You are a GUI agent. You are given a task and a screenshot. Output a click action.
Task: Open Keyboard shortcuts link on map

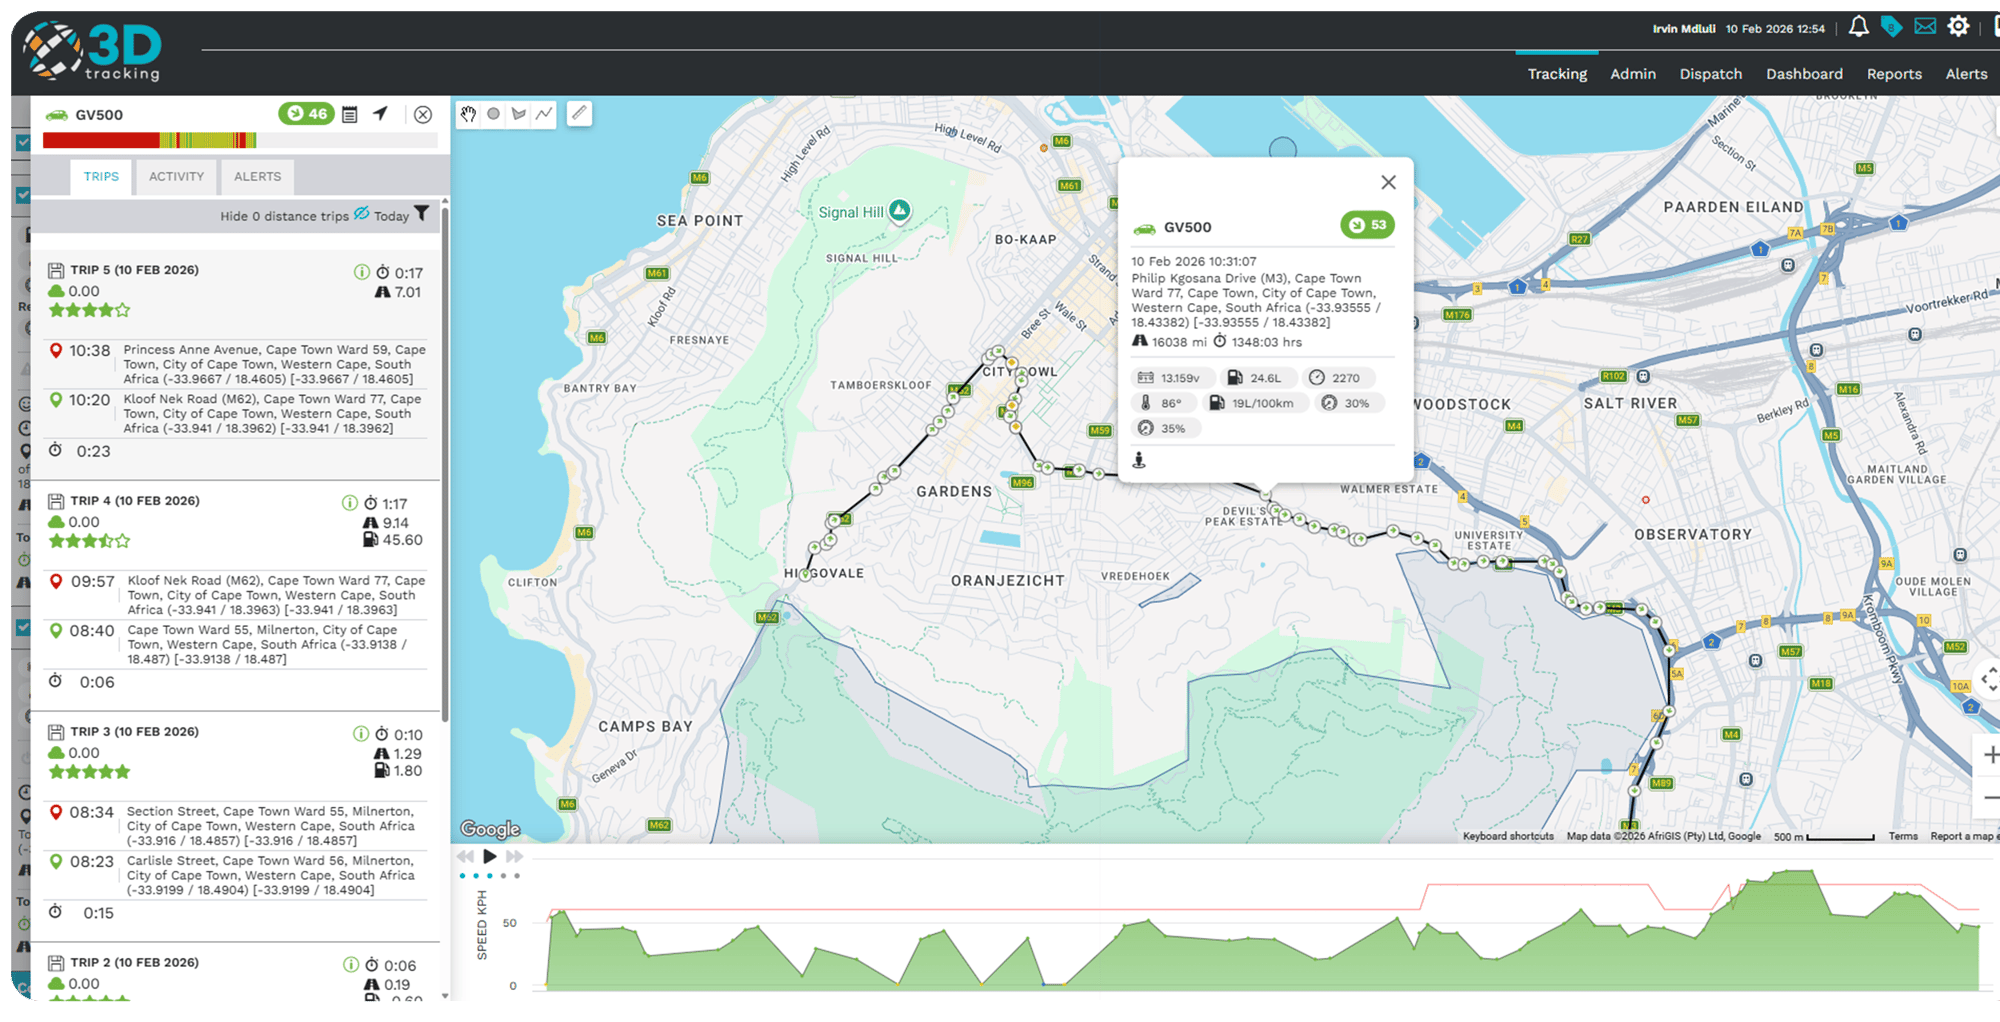coord(1508,836)
